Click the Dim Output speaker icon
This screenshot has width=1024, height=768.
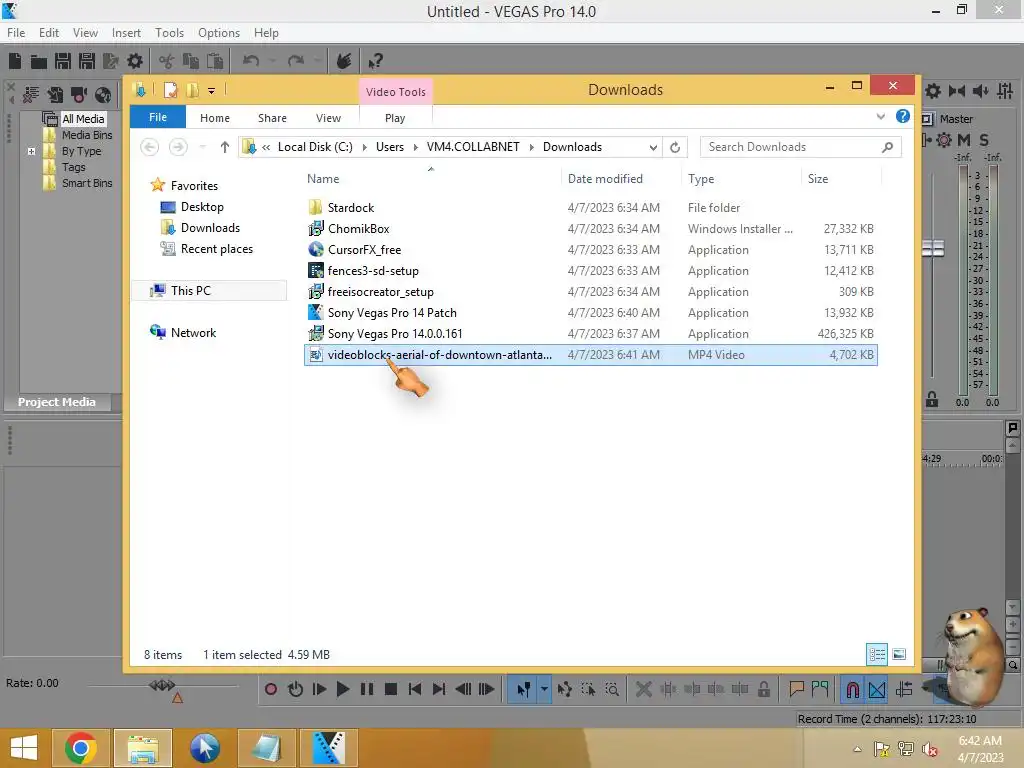[x=980, y=91]
